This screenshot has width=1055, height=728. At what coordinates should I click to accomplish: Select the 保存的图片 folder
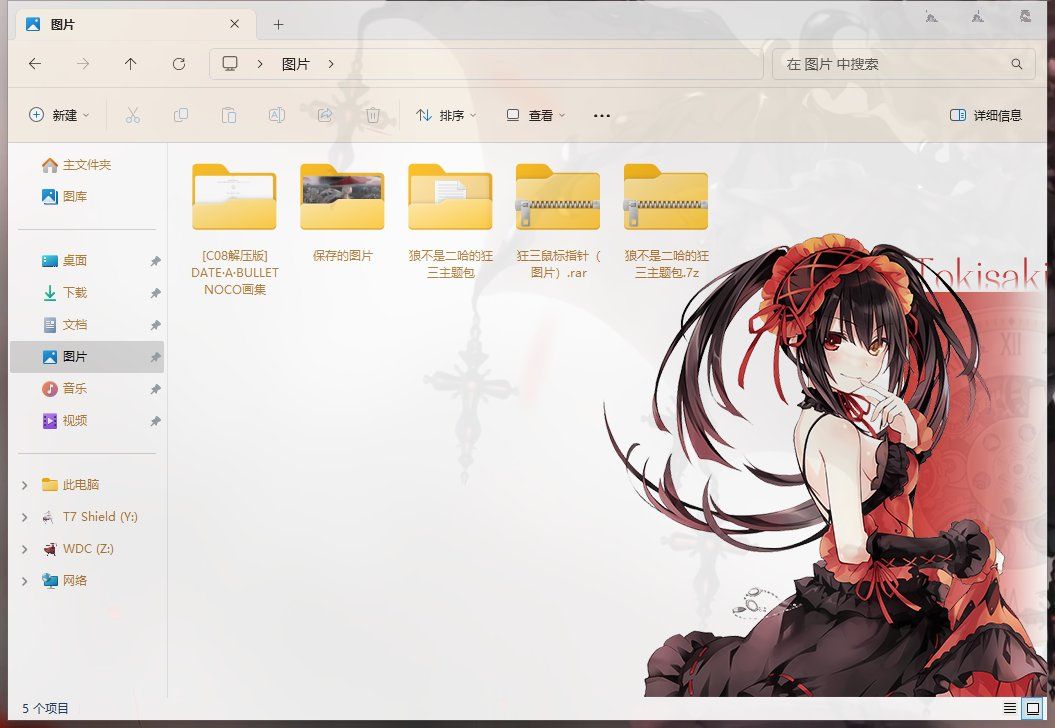point(342,213)
